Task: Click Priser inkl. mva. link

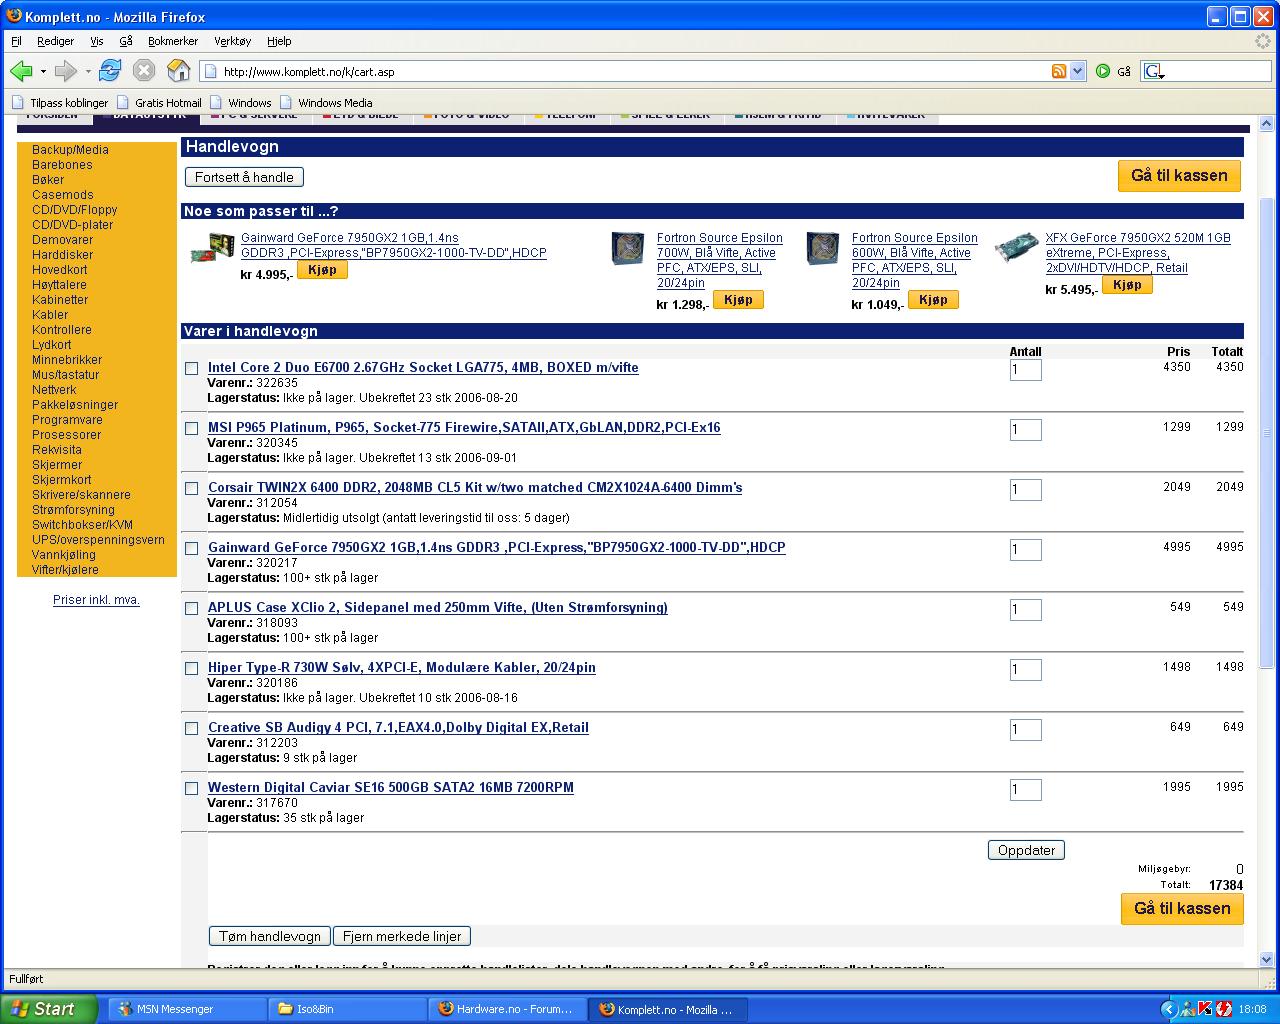Action: coord(96,600)
